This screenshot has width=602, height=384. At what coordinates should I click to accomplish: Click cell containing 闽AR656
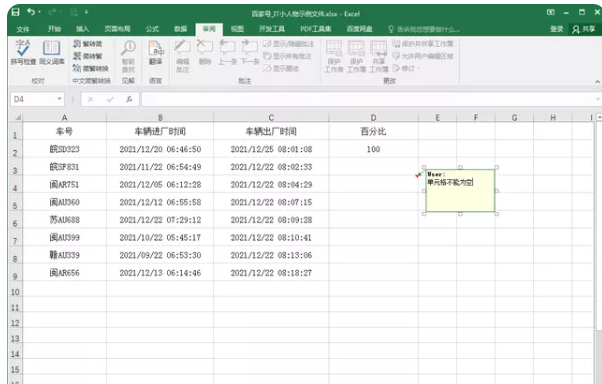click(x=64, y=273)
